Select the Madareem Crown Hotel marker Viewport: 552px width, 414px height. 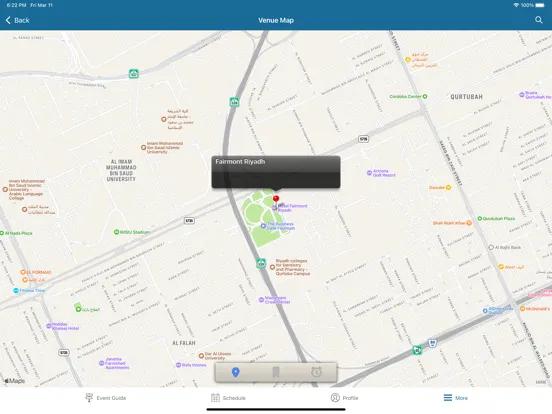coord(261,300)
